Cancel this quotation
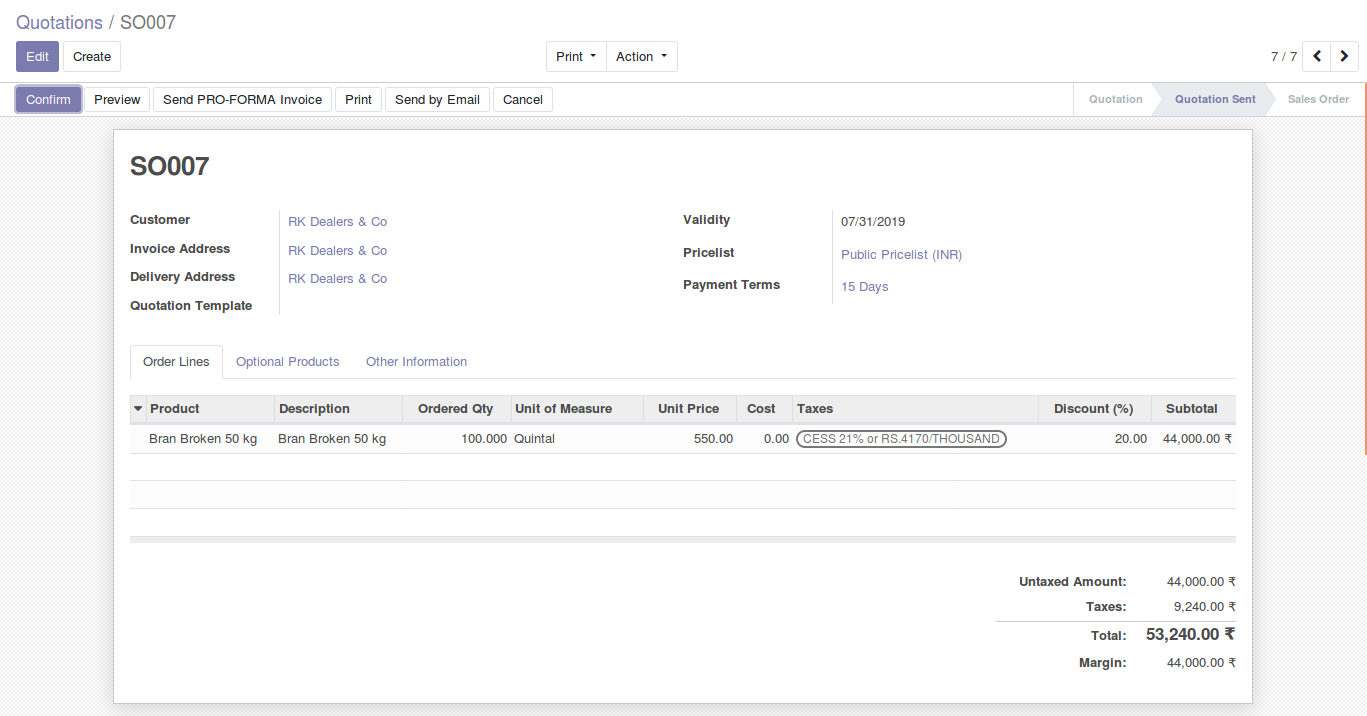Image resolution: width=1367 pixels, height=716 pixels. tap(522, 100)
